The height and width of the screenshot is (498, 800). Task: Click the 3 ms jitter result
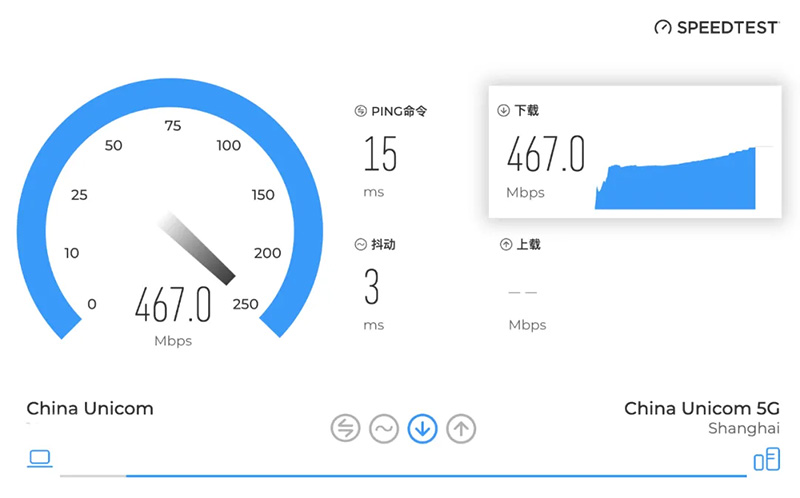pos(372,288)
